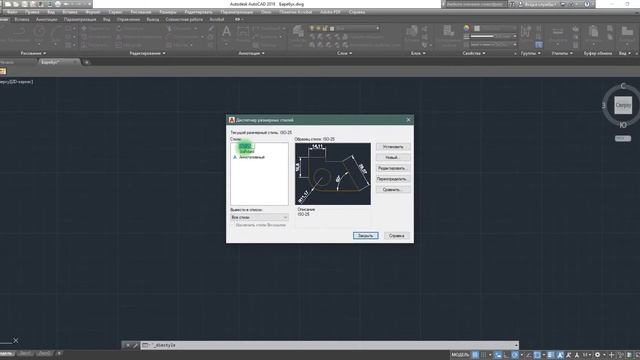
Task: Open the lineweight dropdown in Свойства
Action: click(x=492, y=36)
